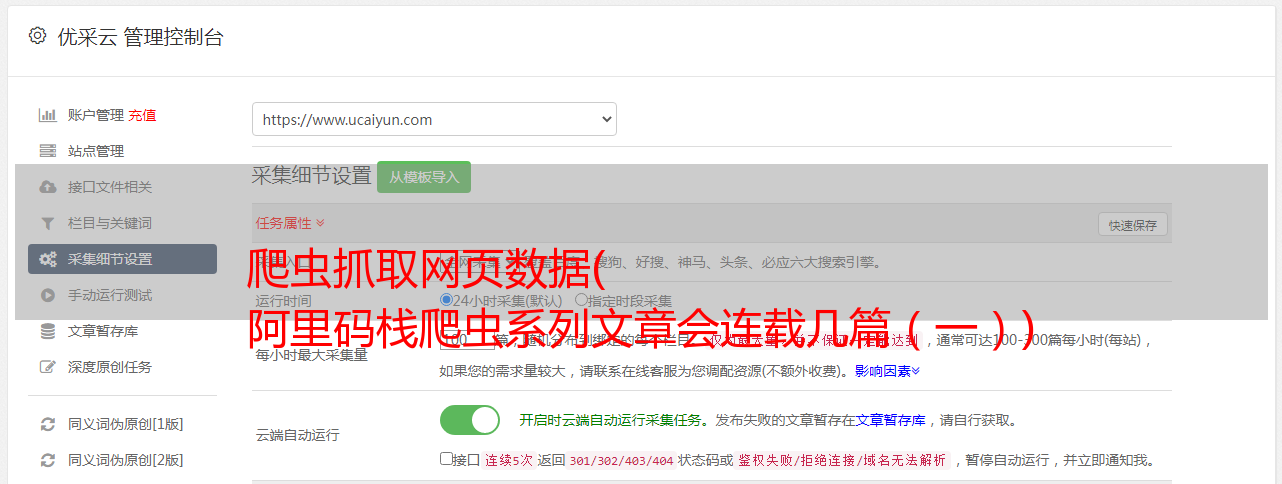Click the bar chart icon for 账户管理
1282x484 pixels.
(47, 115)
